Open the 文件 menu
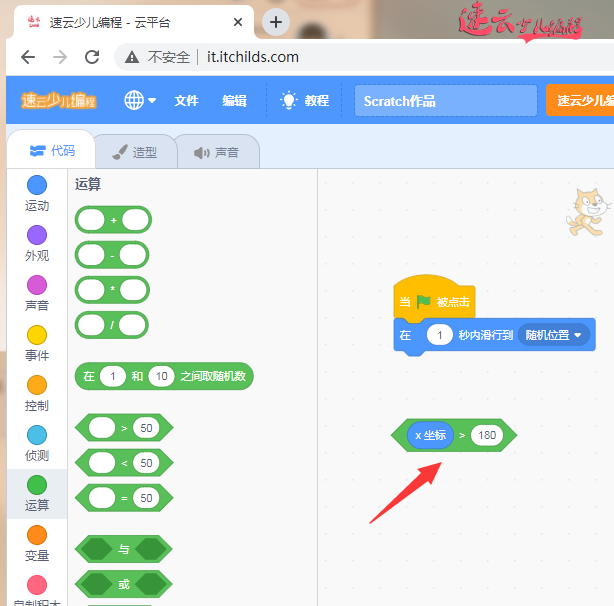The image size is (614, 606). tap(186, 101)
